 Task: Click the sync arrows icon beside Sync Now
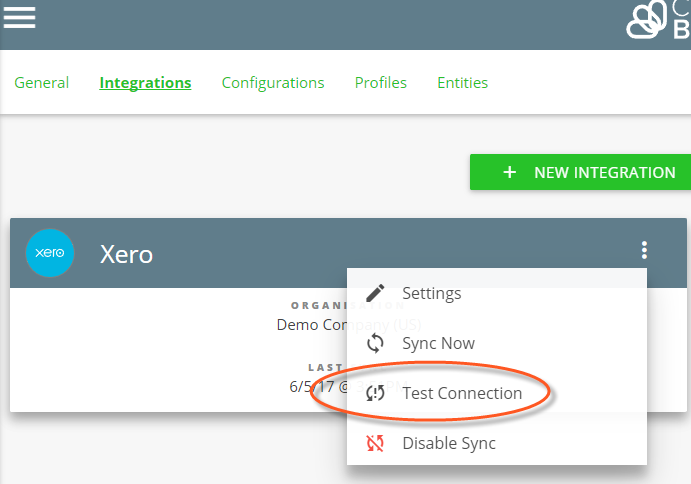375,343
